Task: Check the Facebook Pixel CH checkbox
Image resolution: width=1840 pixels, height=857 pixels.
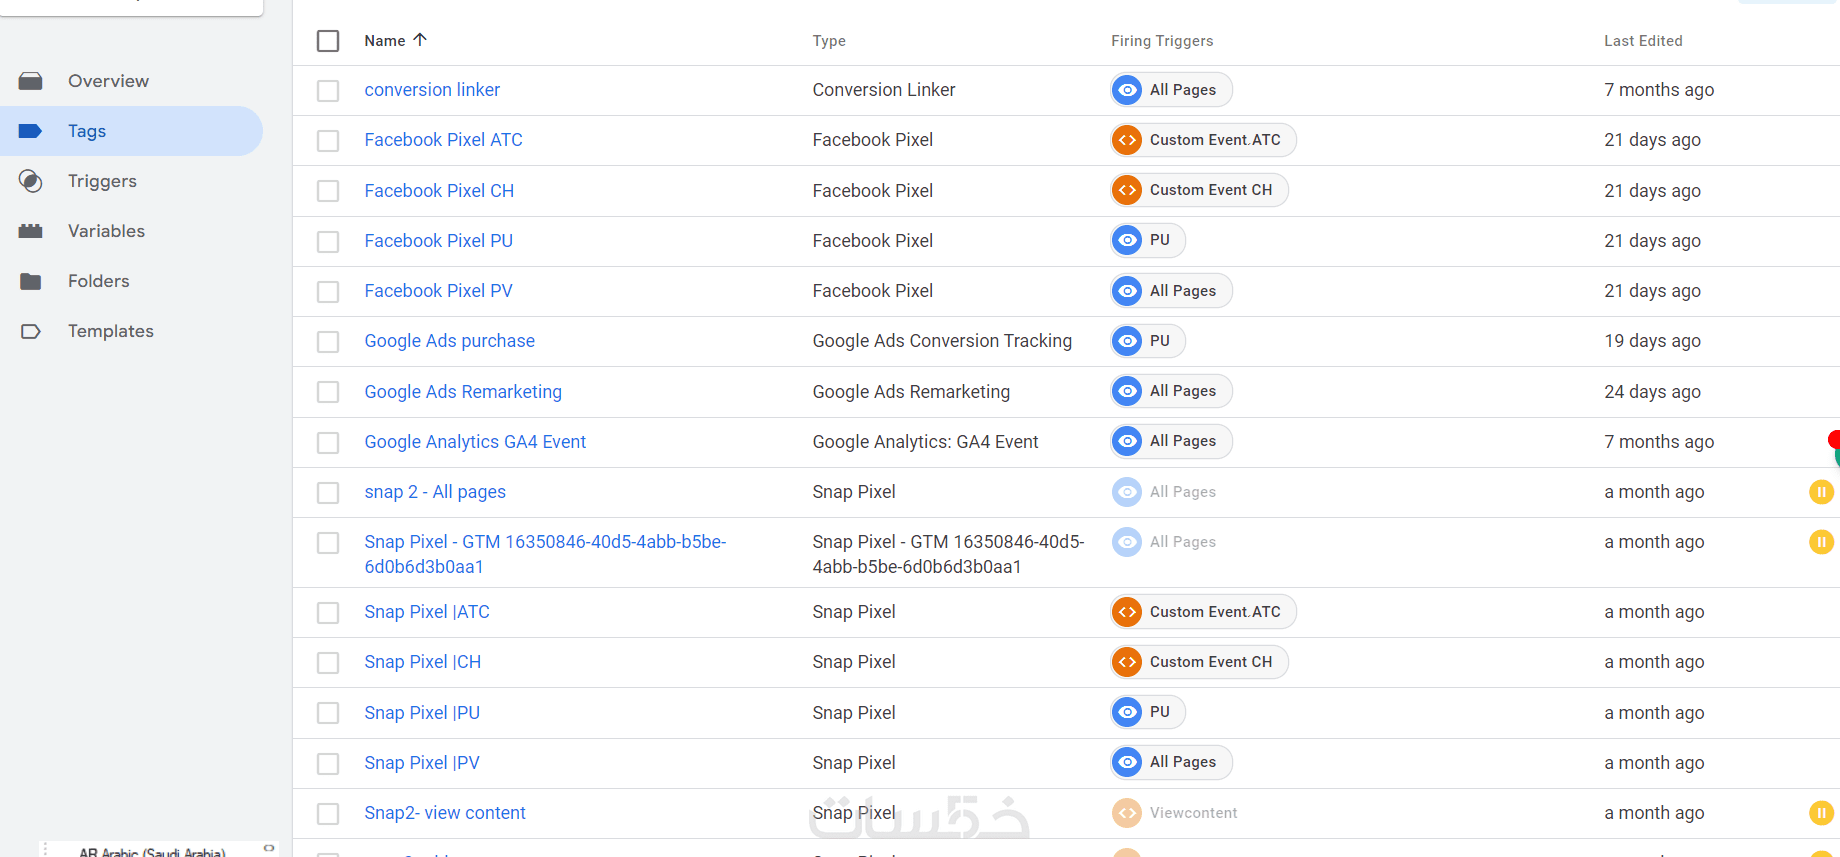Action: pos(328,191)
